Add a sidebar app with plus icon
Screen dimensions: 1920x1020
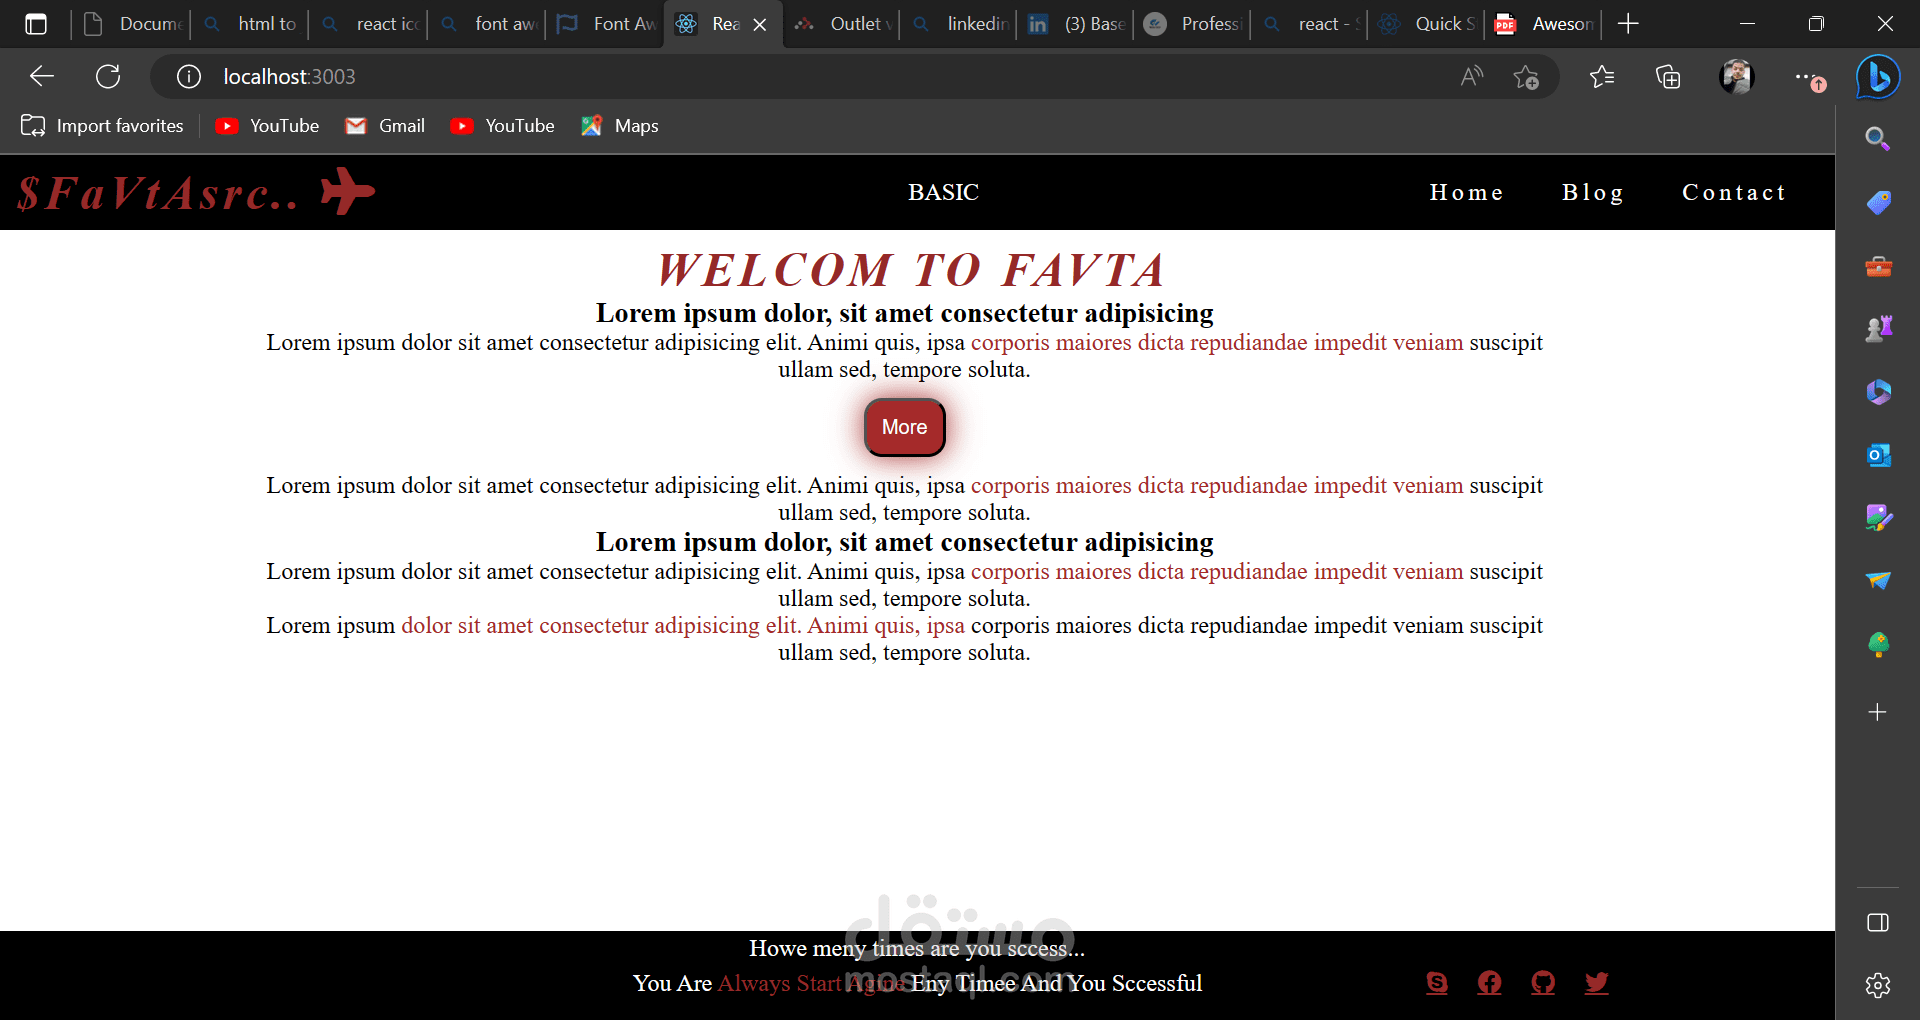1878,712
